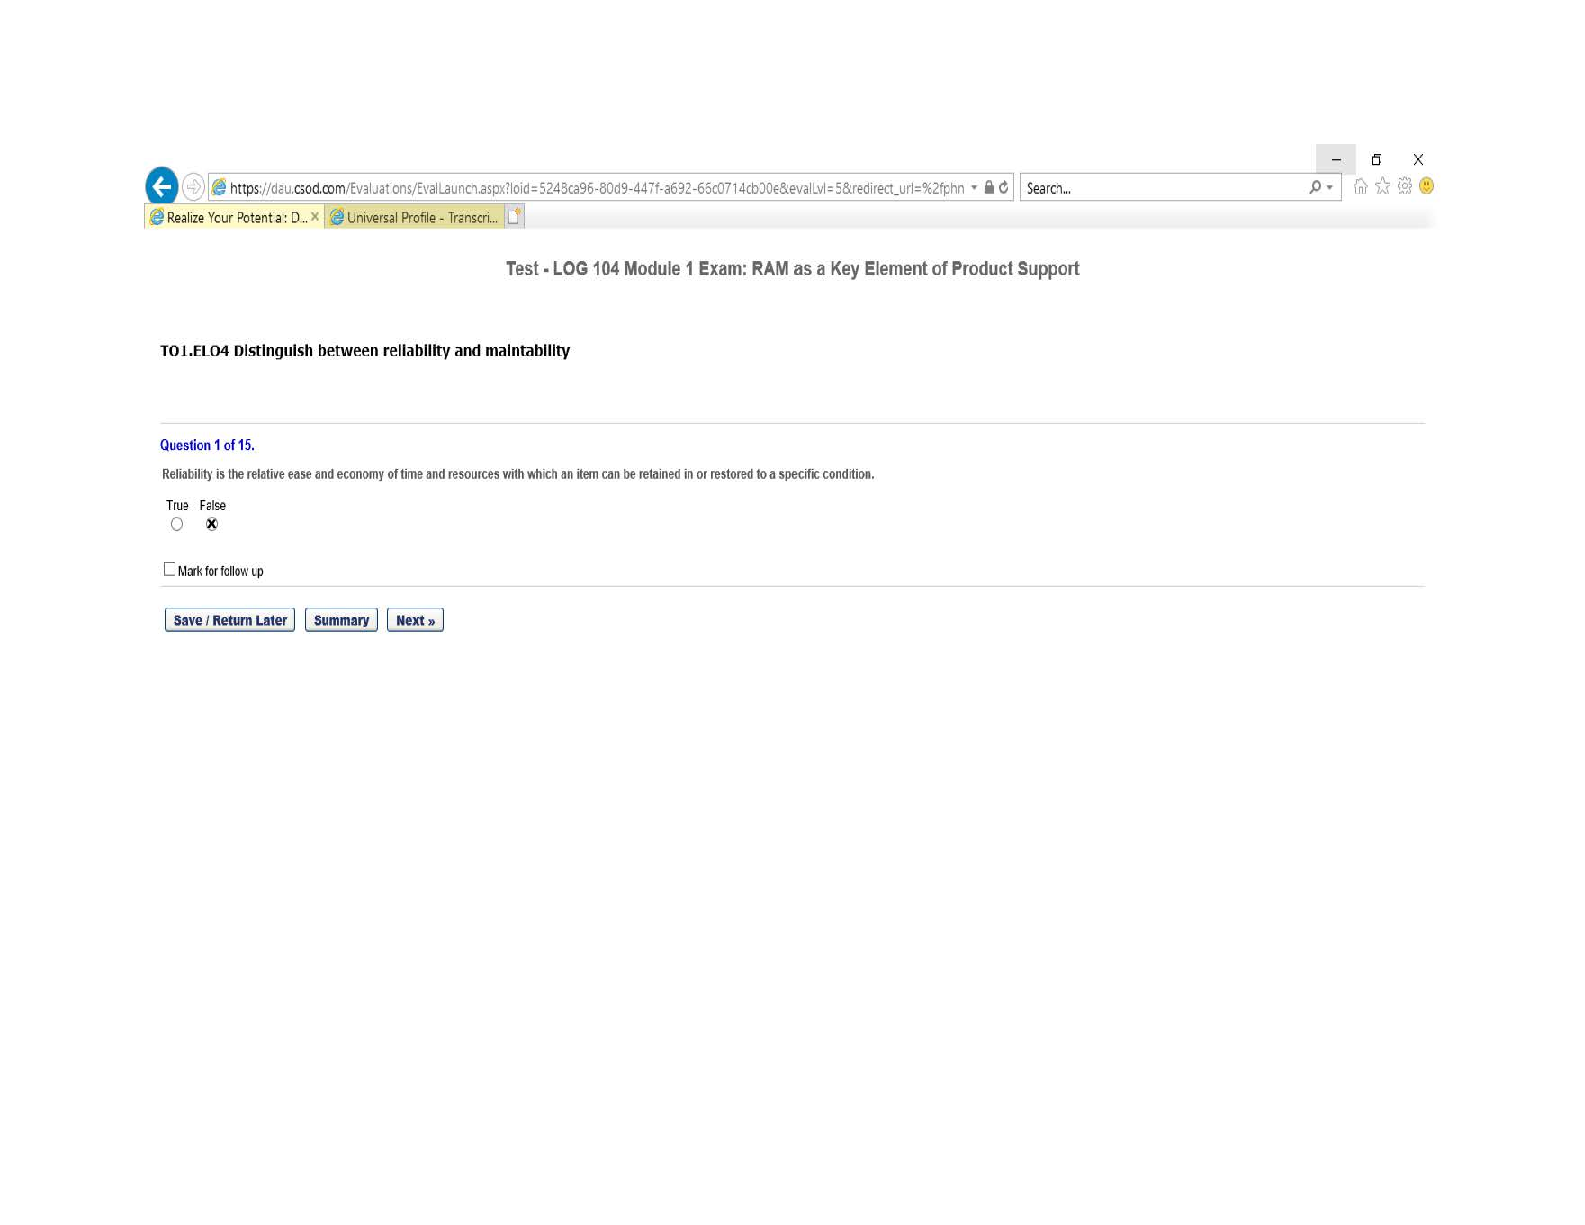
Task: Click the smiley feedback icon
Action: 1426,186
